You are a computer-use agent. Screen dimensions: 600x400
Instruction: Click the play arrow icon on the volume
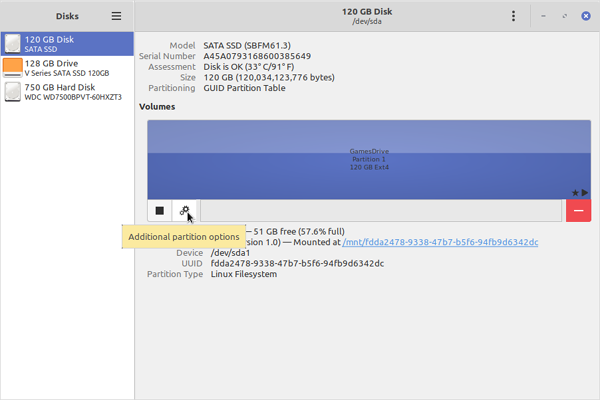(x=584, y=192)
